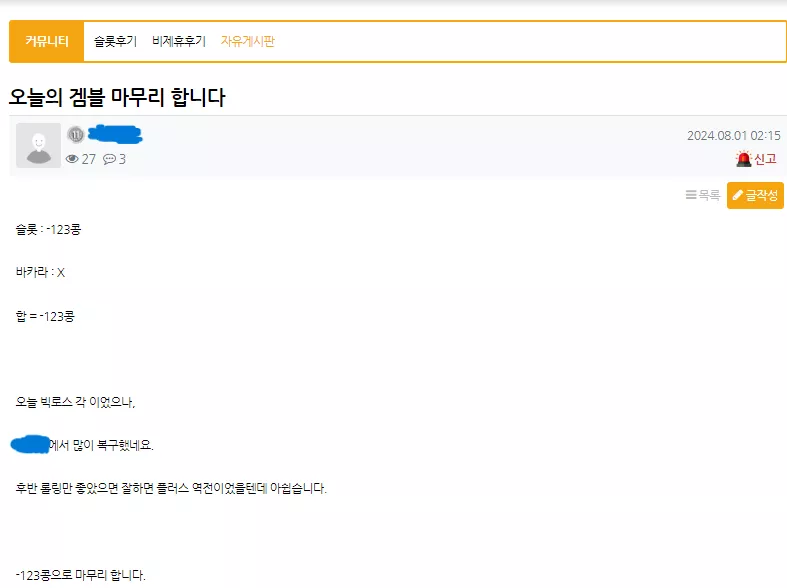
Task: Click the 바카라 : X line
Action: tap(40, 272)
